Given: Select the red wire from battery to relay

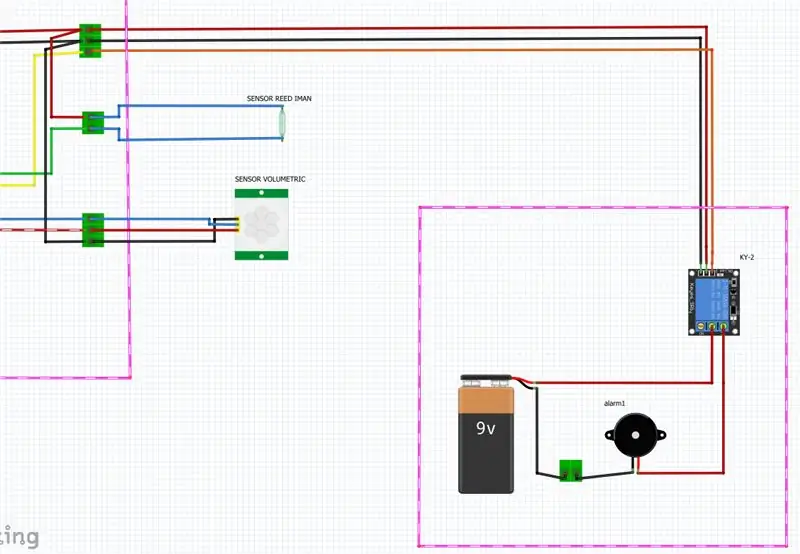Looking at the screenshot, I should [622, 382].
